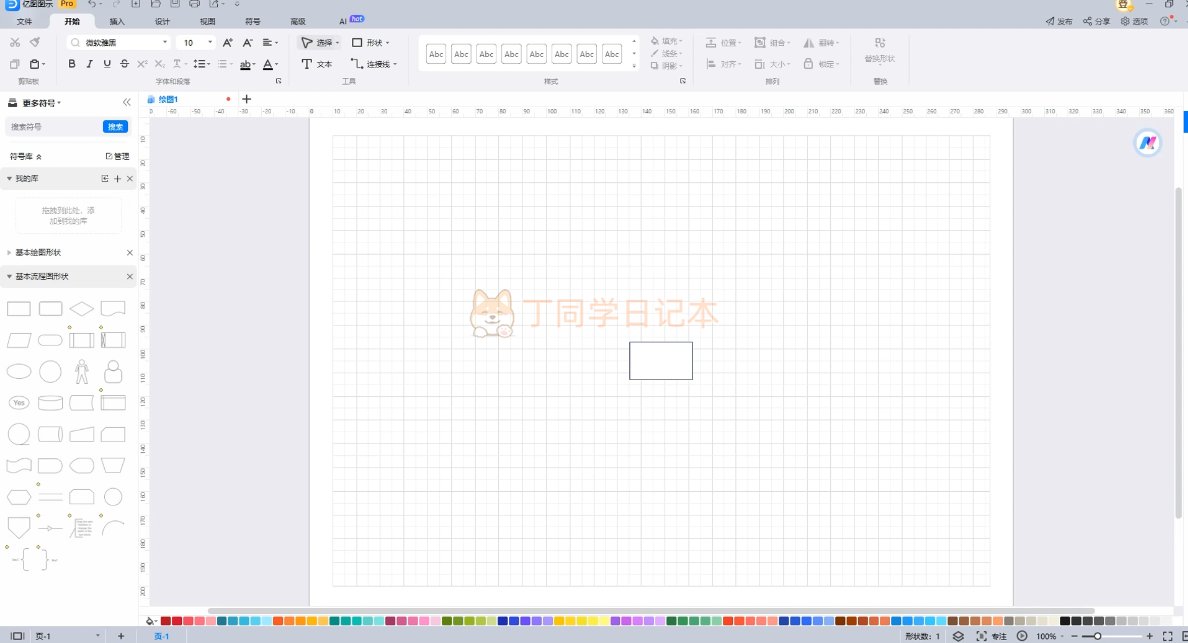Open the font size dropdown
Viewport: 1188px width, 643px height.
[x=210, y=43]
